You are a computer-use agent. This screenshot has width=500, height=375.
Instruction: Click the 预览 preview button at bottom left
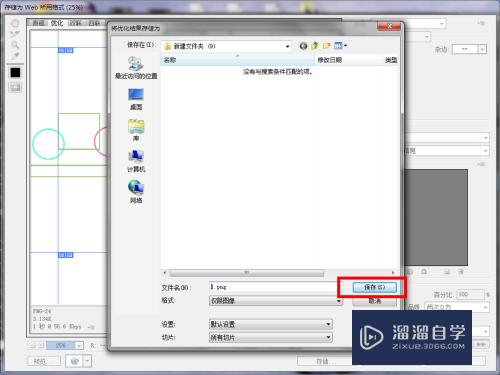[x=44, y=361]
